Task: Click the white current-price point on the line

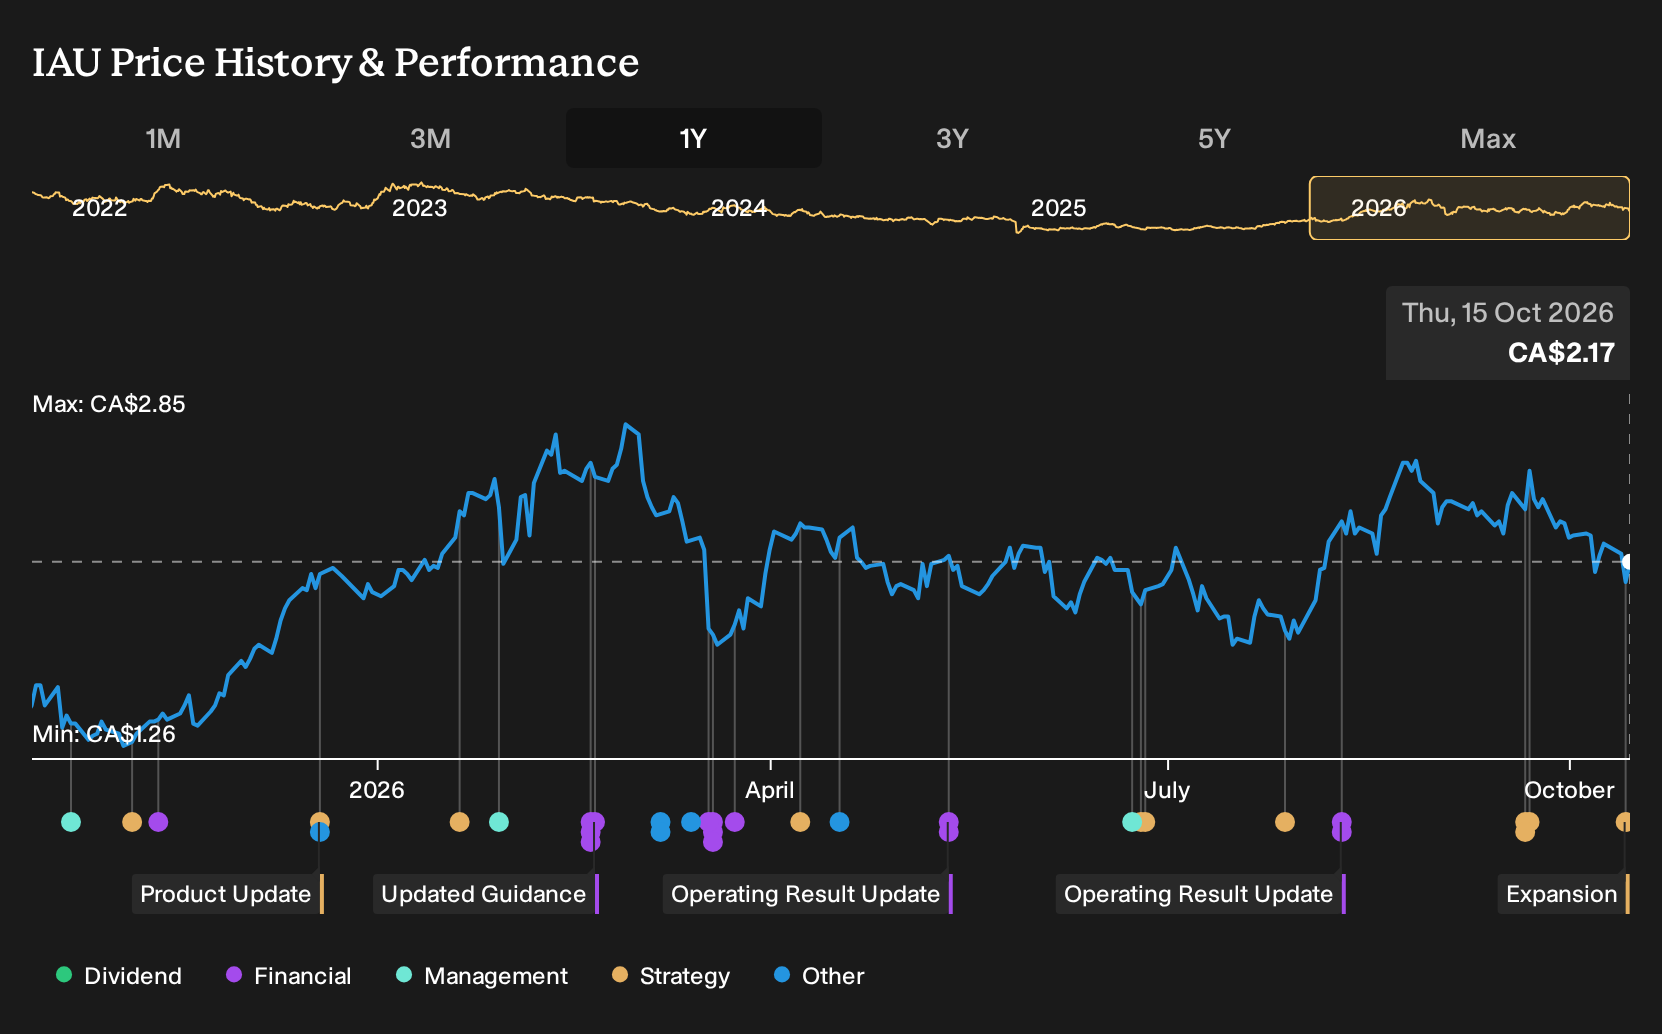Action: click(1627, 562)
